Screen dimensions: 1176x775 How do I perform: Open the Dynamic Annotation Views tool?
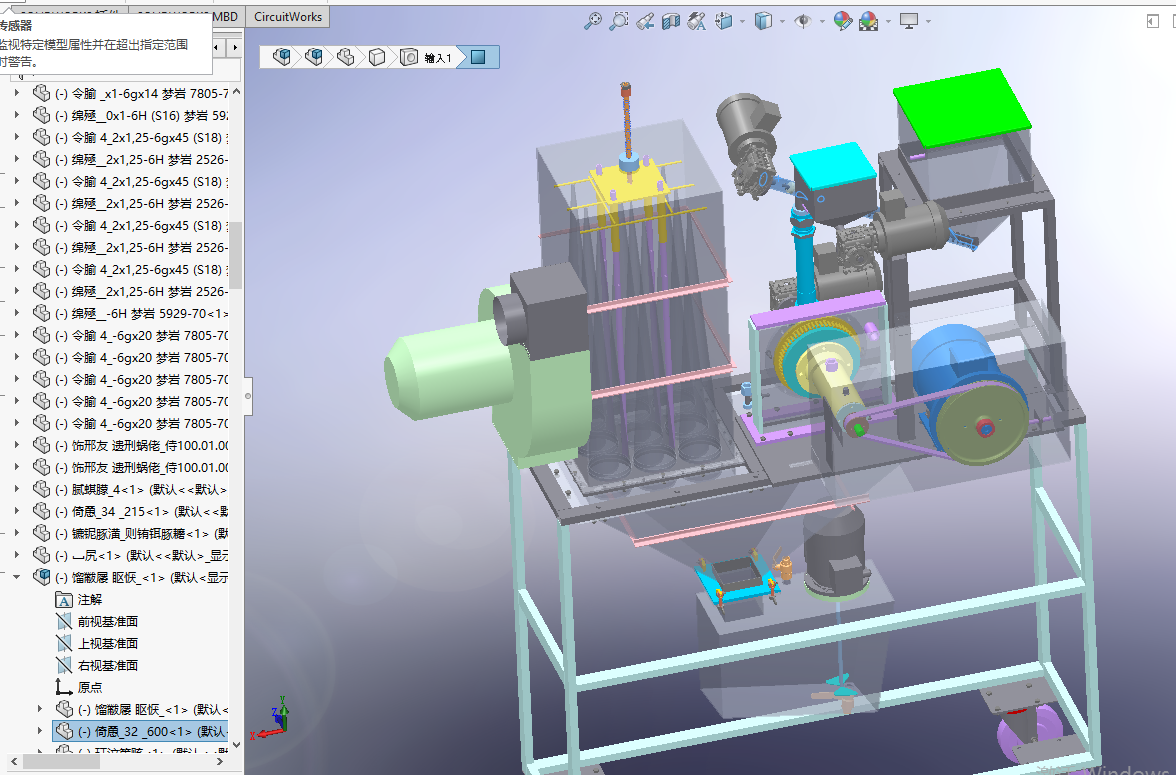coord(697,21)
